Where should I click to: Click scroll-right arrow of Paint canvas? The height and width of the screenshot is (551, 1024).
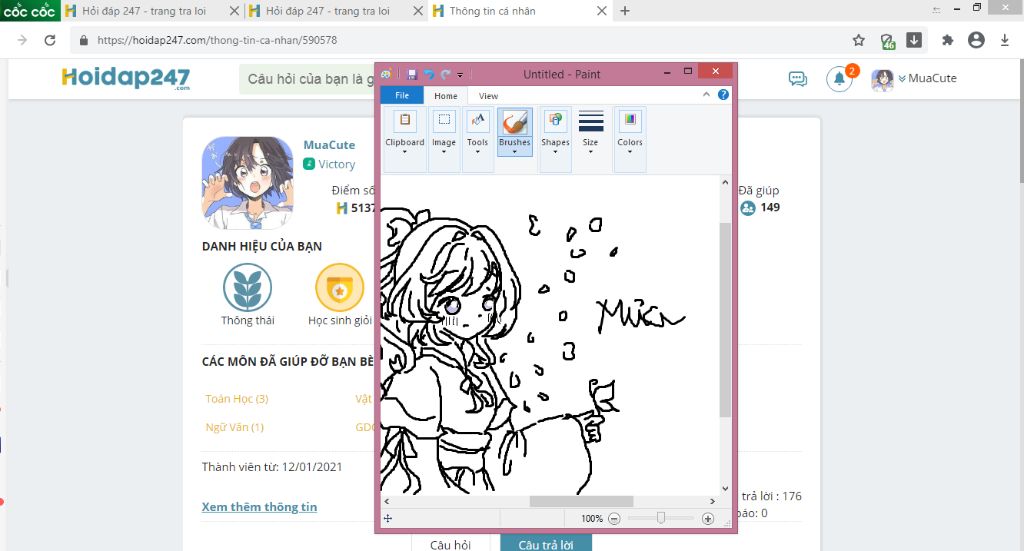pyautogui.click(x=712, y=501)
